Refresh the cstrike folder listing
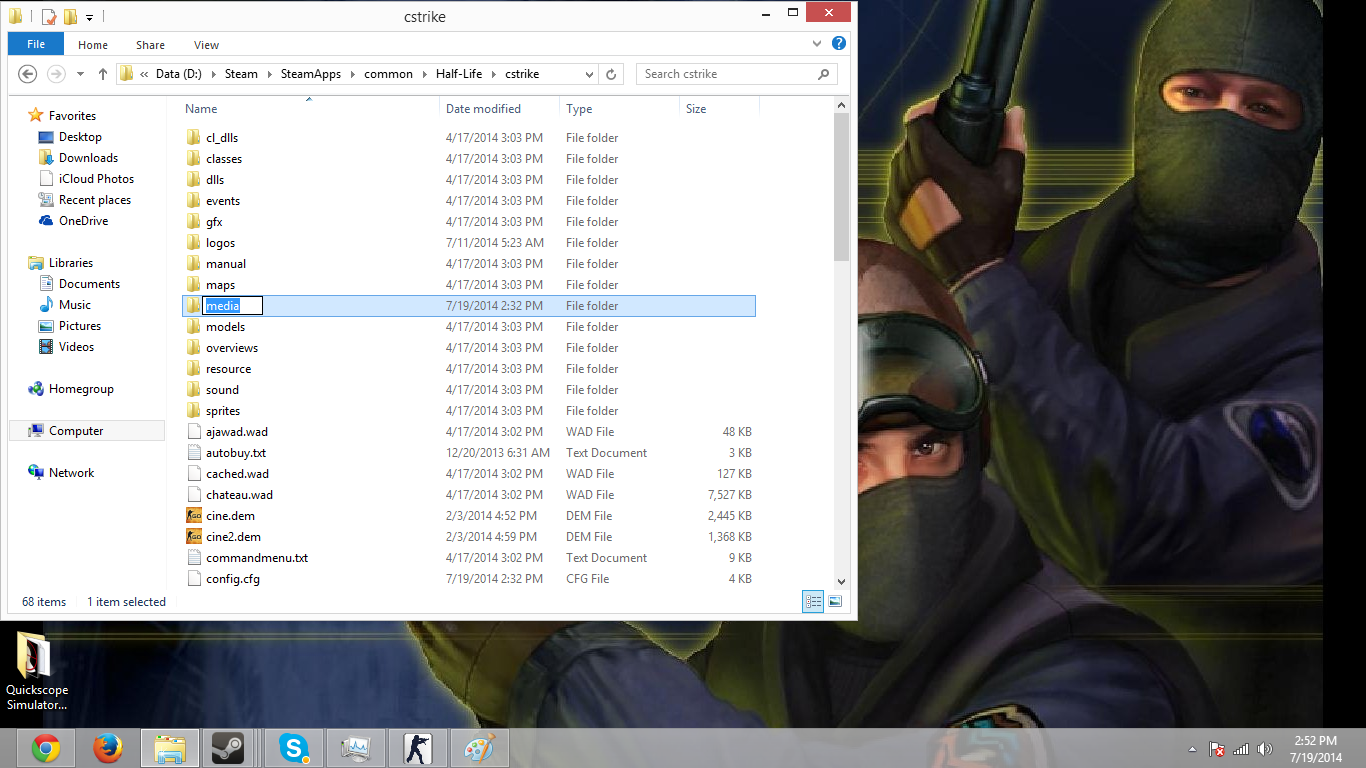The height and width of the screenshot is (768, 1366). click(x=612, y=74)
